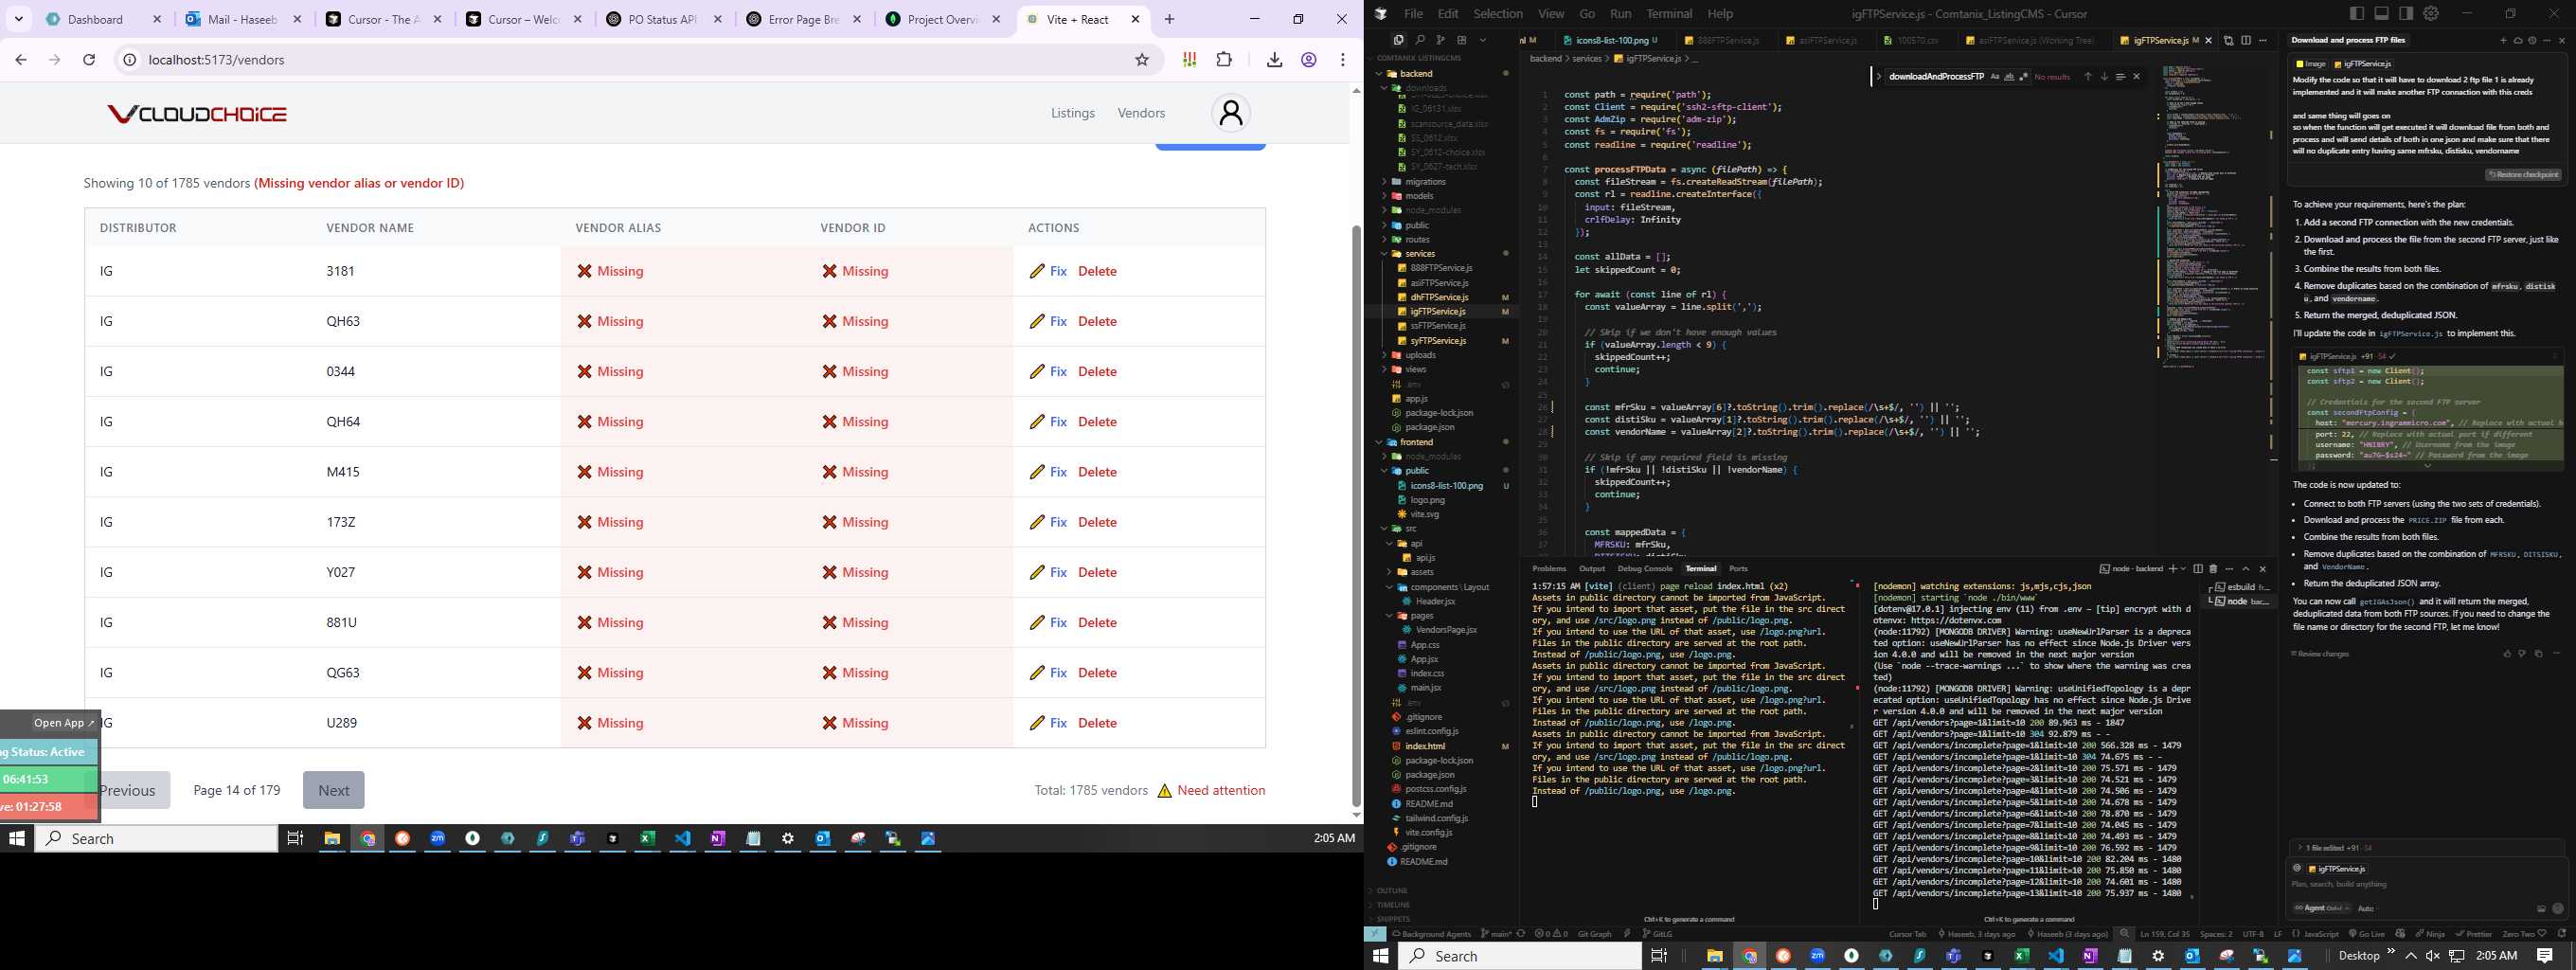
Task: Open Source Control view in Cursor
Action: [x=1440, y=40]
